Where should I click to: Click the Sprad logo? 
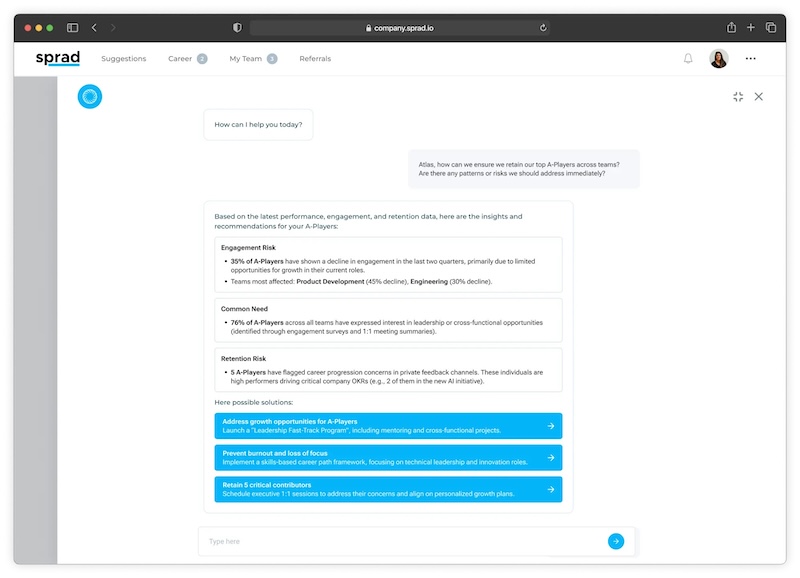coord(57,59)
